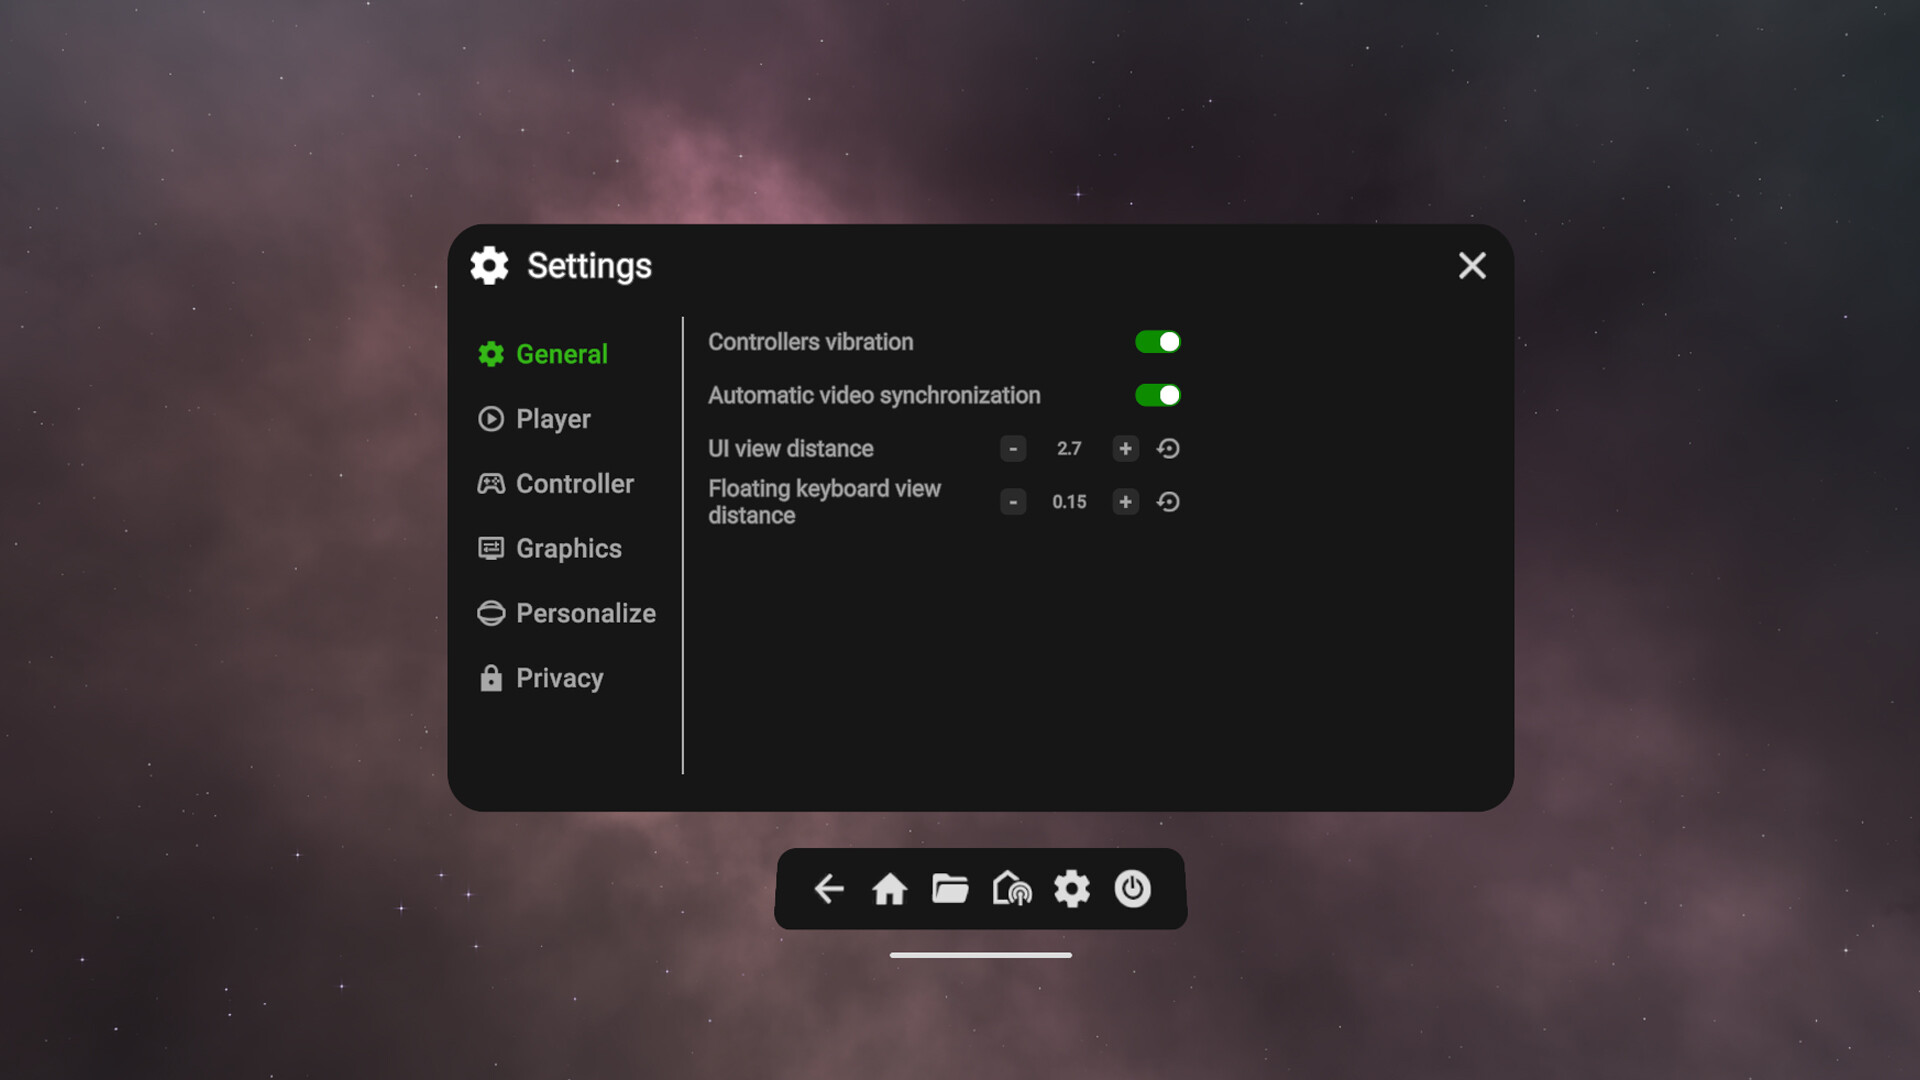
Task: Switch to Controller settings tab
Action: pyautogui.click(x=573, y=484)
